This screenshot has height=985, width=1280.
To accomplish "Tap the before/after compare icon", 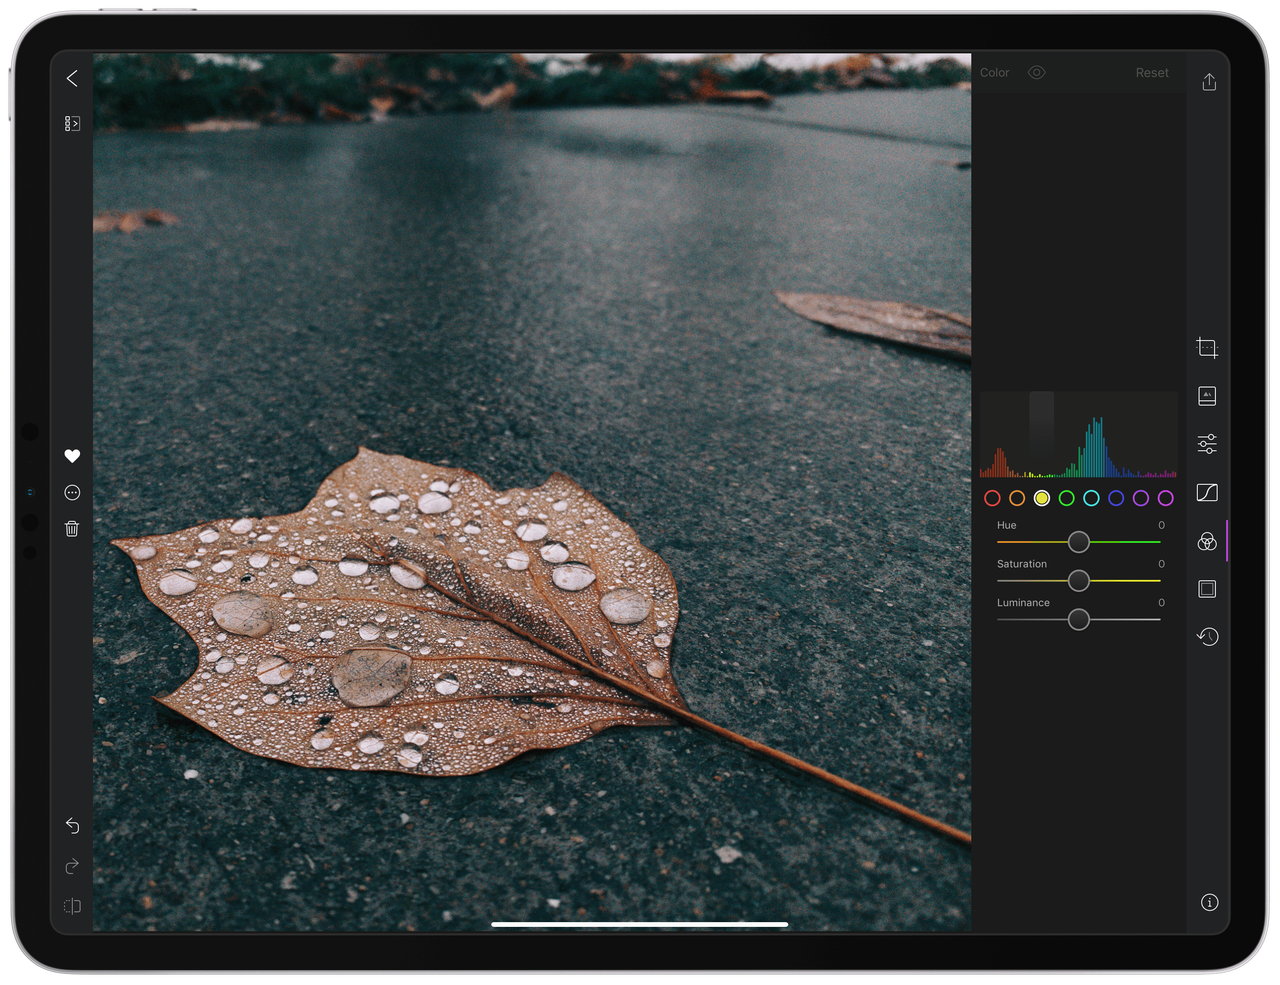I will pos(72,906).
